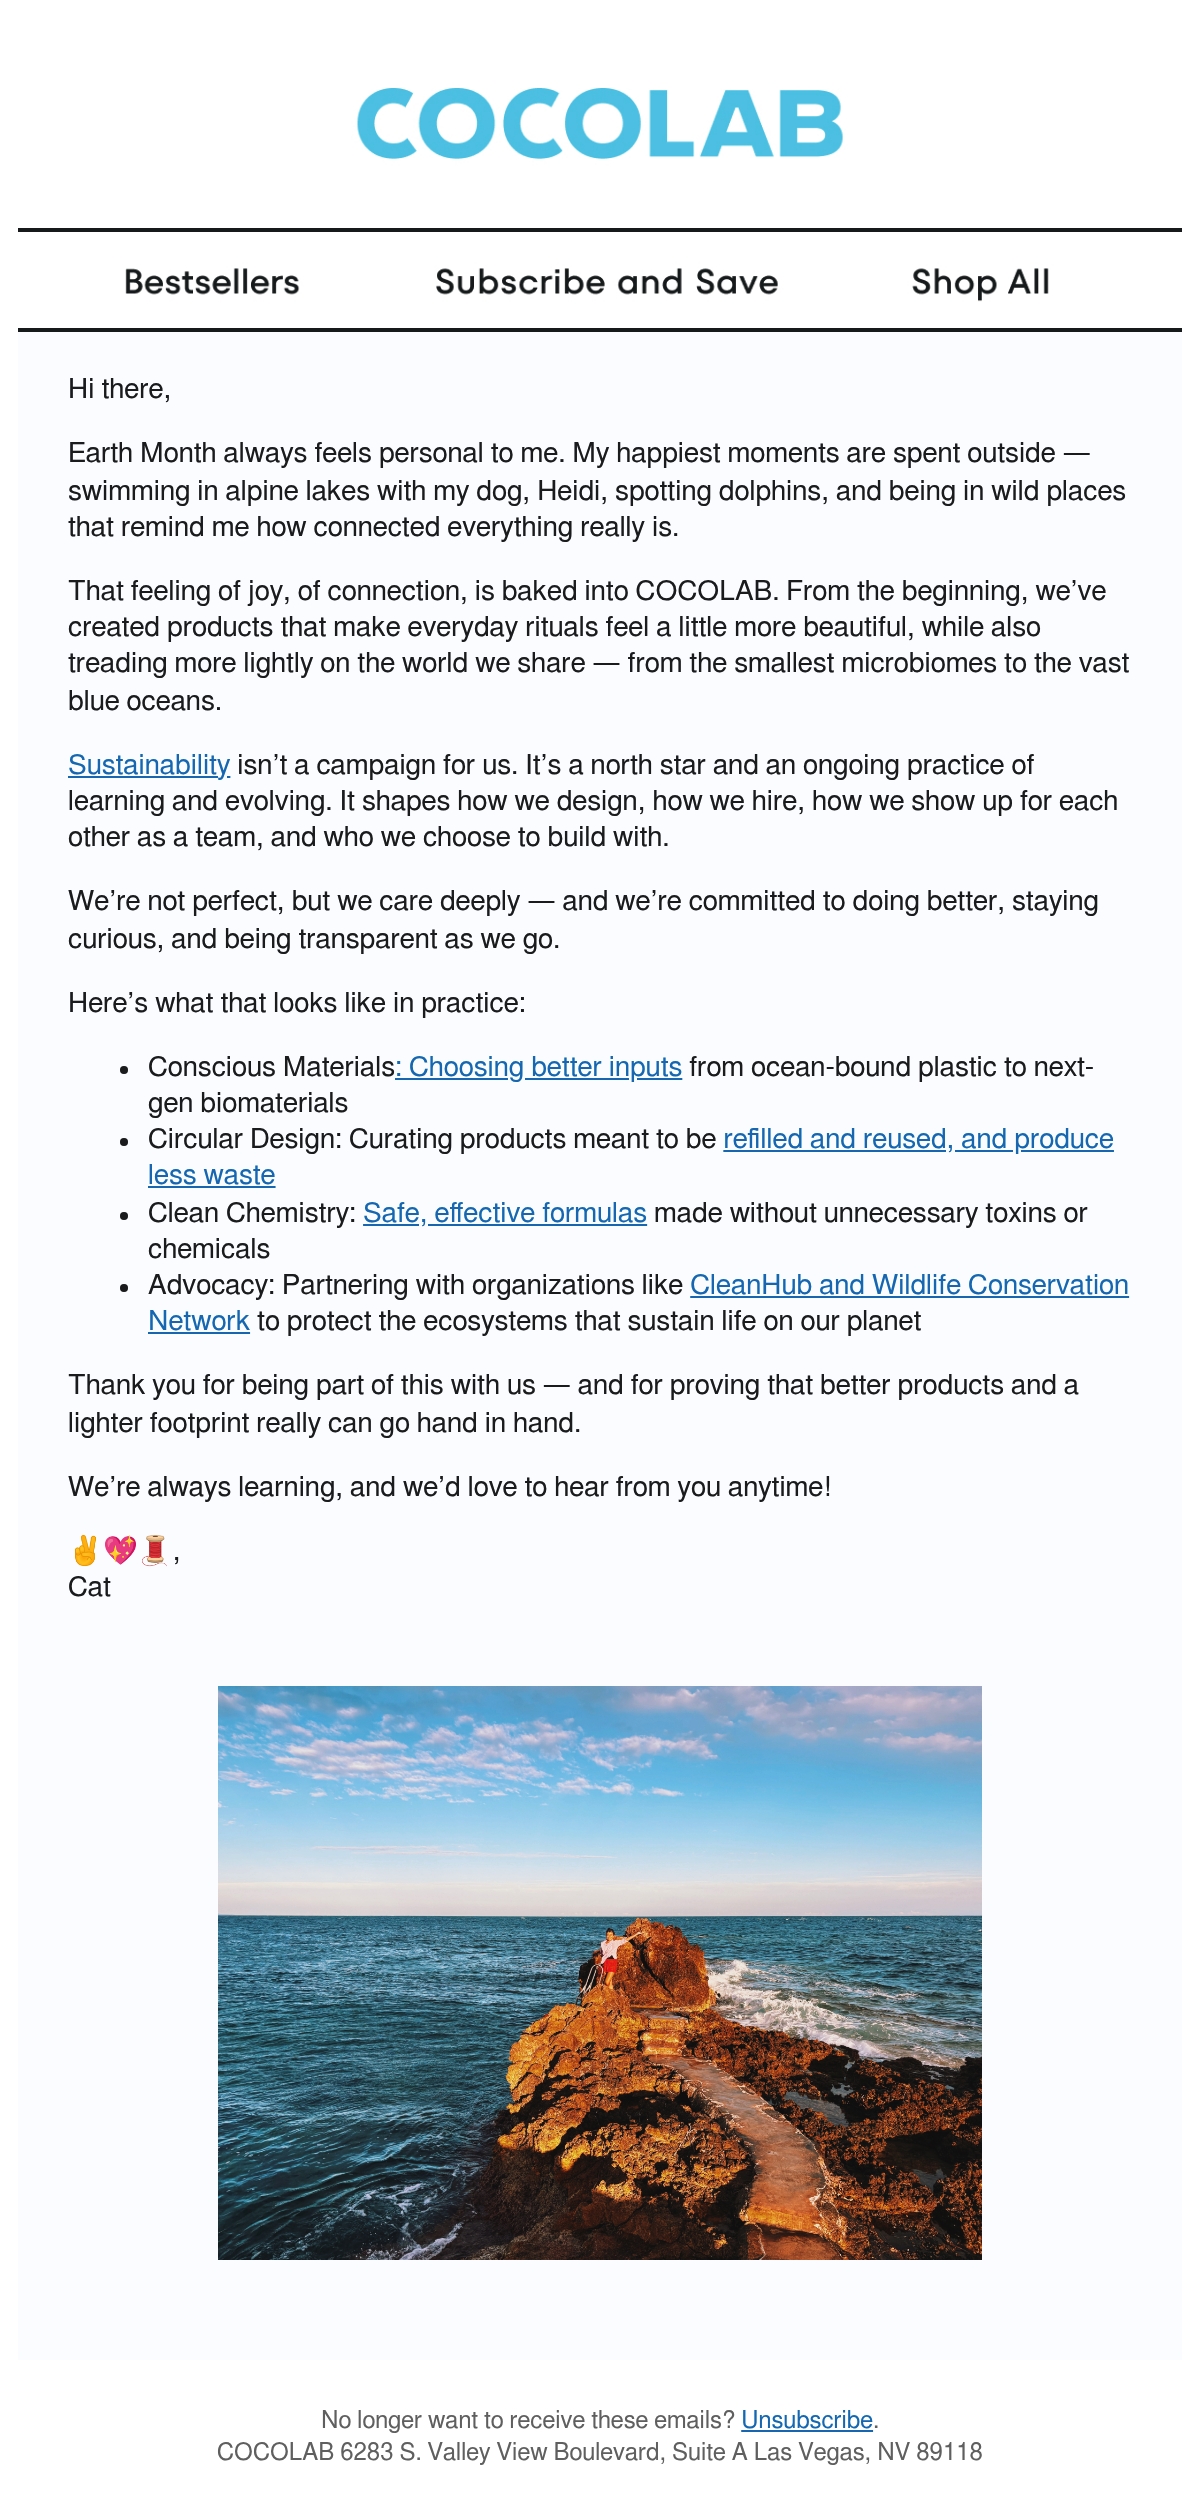Click the COCOLAB logo header
Image resolution: width=1200 pixels, height=2508 pixels.
600,124
